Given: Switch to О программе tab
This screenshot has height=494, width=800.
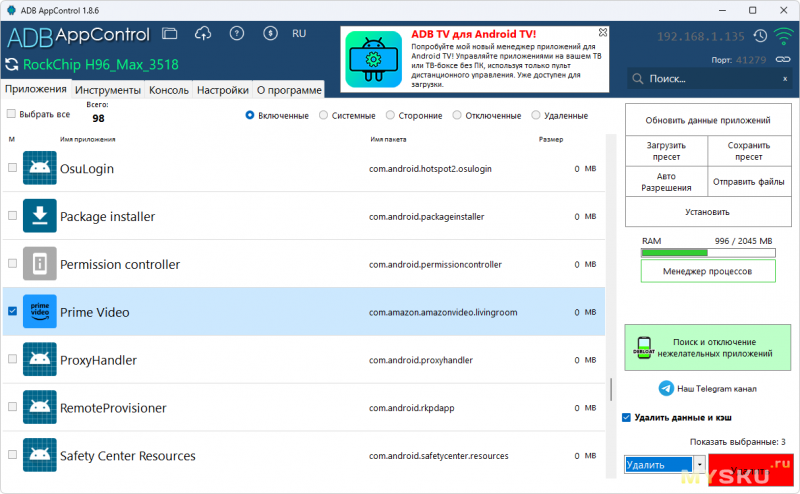Looking at the screenshot, I should pos(289,90).
